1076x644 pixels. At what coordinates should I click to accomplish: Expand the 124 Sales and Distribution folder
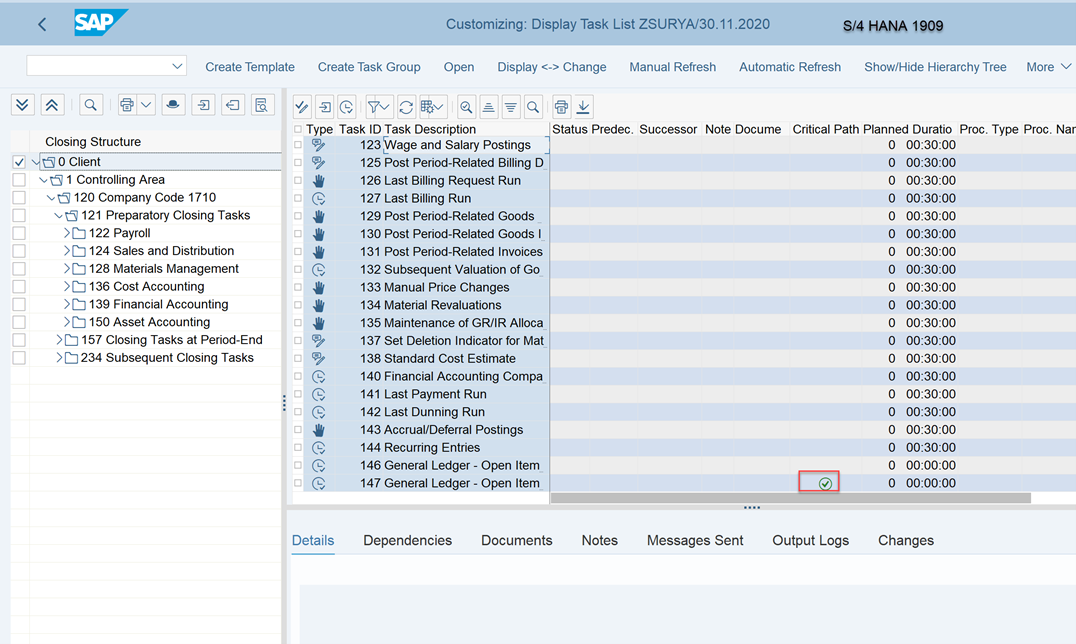pyautogui.click(x=67, y=251)
